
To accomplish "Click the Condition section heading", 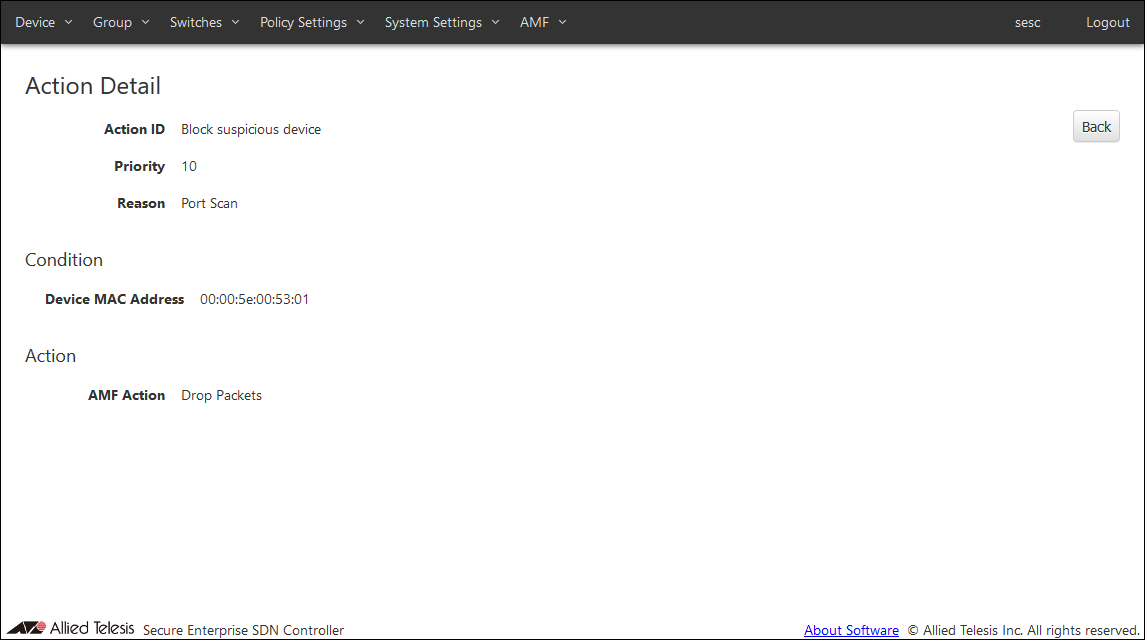I will pos(64,260).
